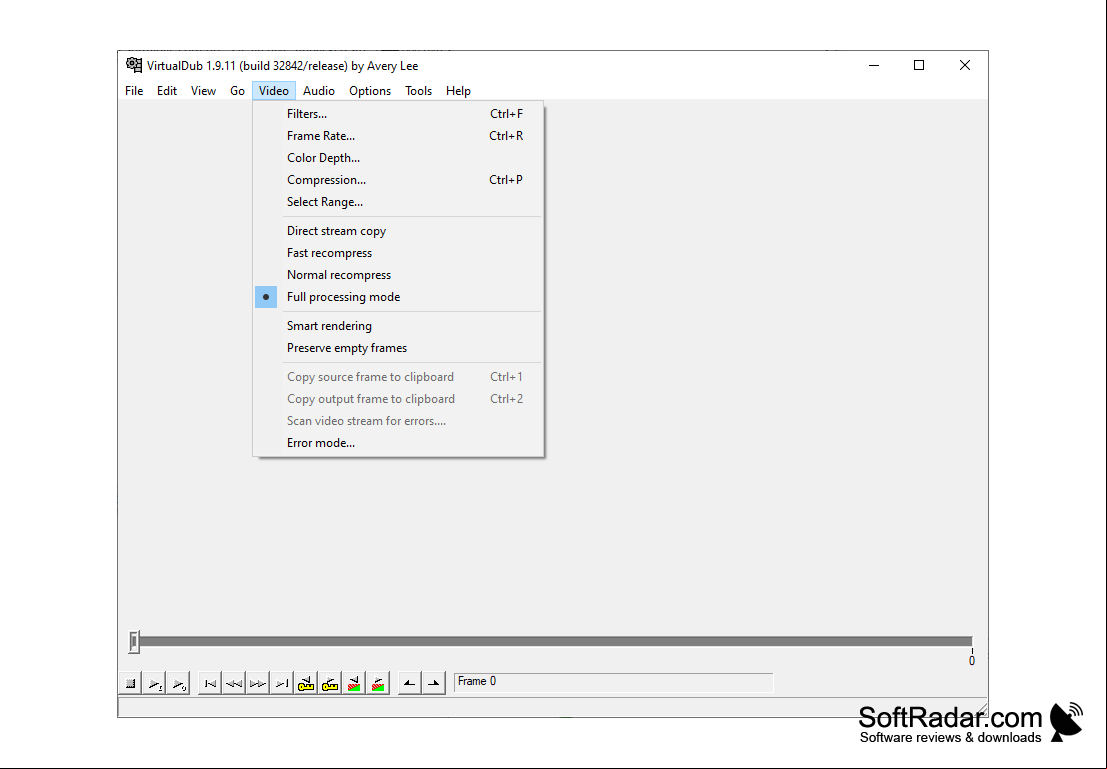The height and width of the screenshot is (769, 1107).
Task: Set the selection end mark
Action: (x=433, y=684)
